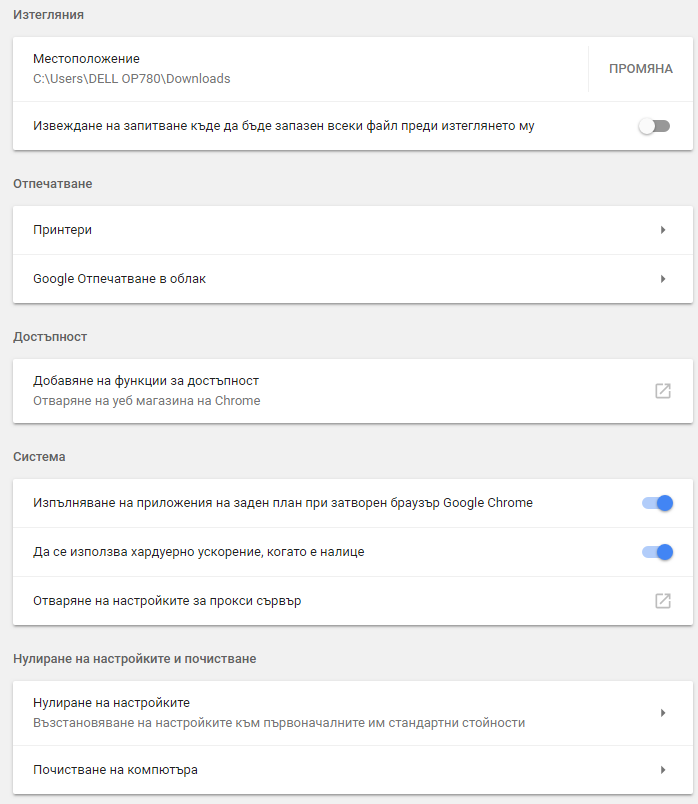Viewport: 698px width, 804px height.
Task: Click the Извеждане на запитване download label text
Action: [x=290, y=126]
